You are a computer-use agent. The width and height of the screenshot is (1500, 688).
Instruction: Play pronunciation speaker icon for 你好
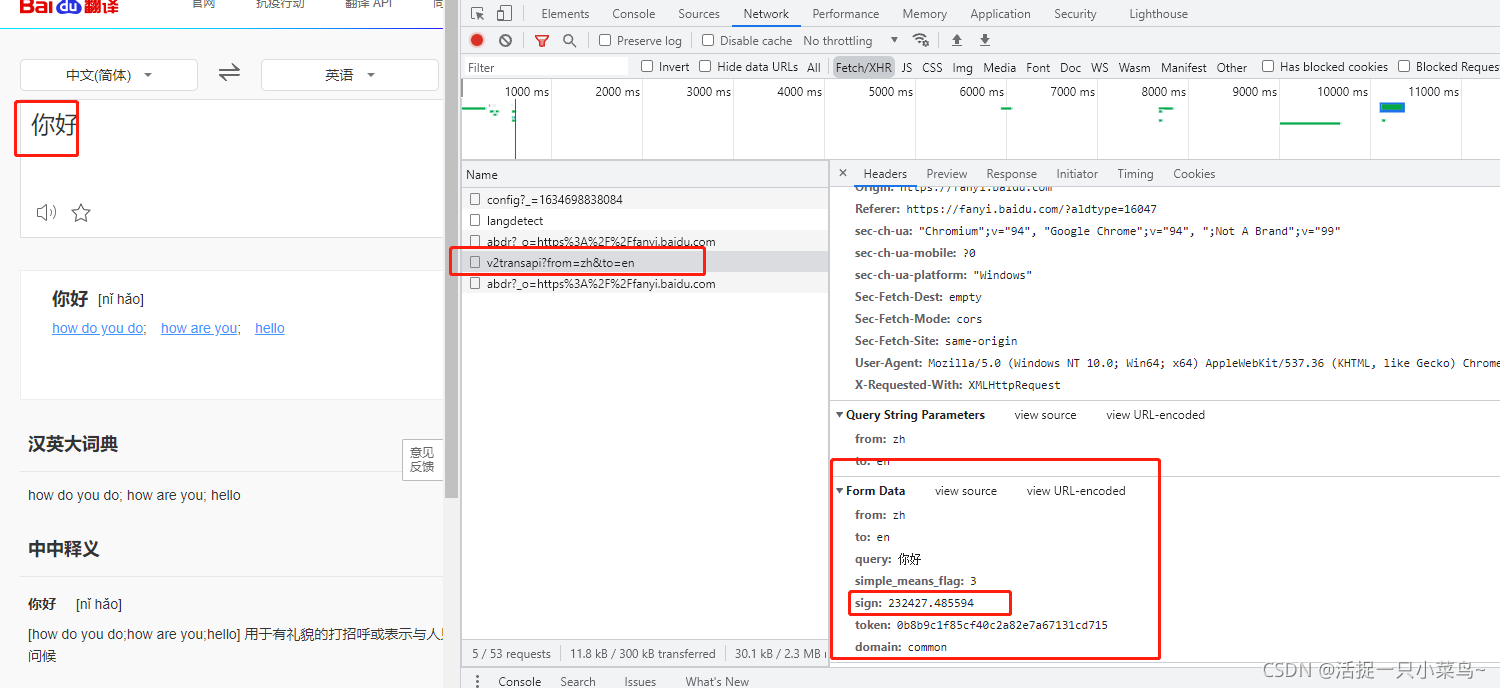coord(46,212)
